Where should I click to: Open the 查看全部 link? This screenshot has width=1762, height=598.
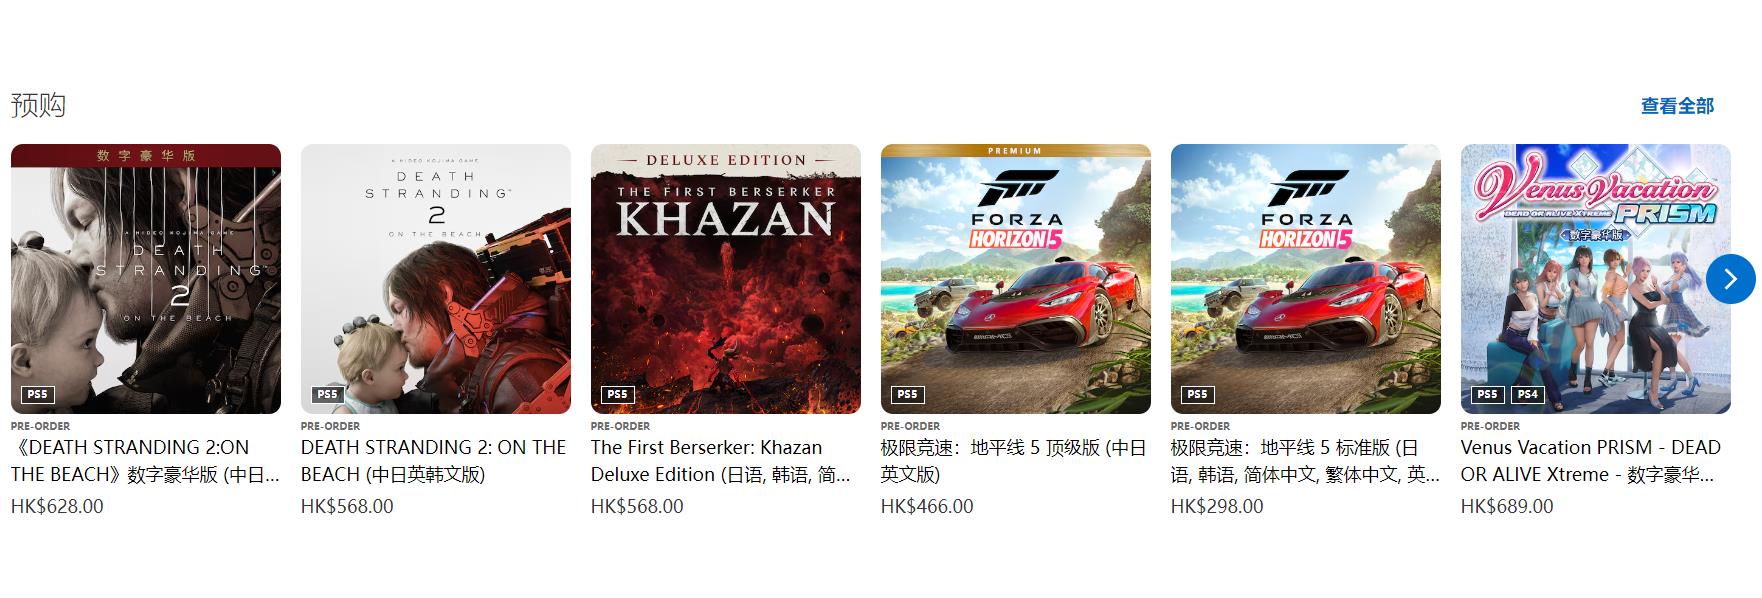[x=1677, y=106]
